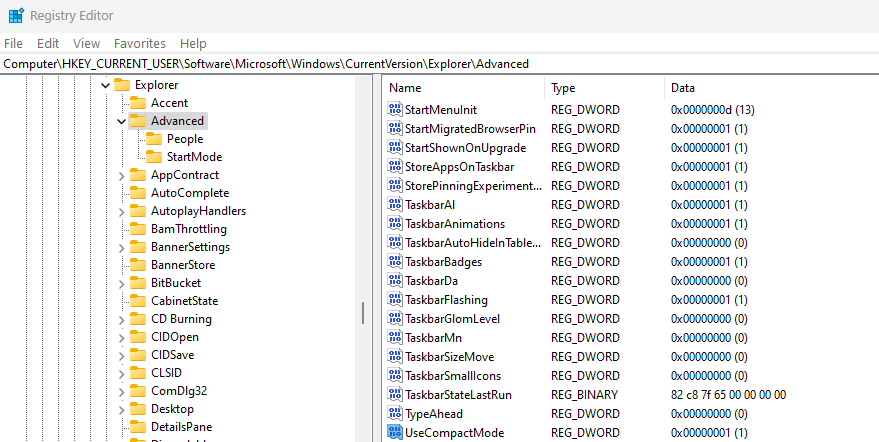This screenshot has width=879, height=442.
Task: Collapse the Explorer key in the tree
Action: [x=105, y=85]
